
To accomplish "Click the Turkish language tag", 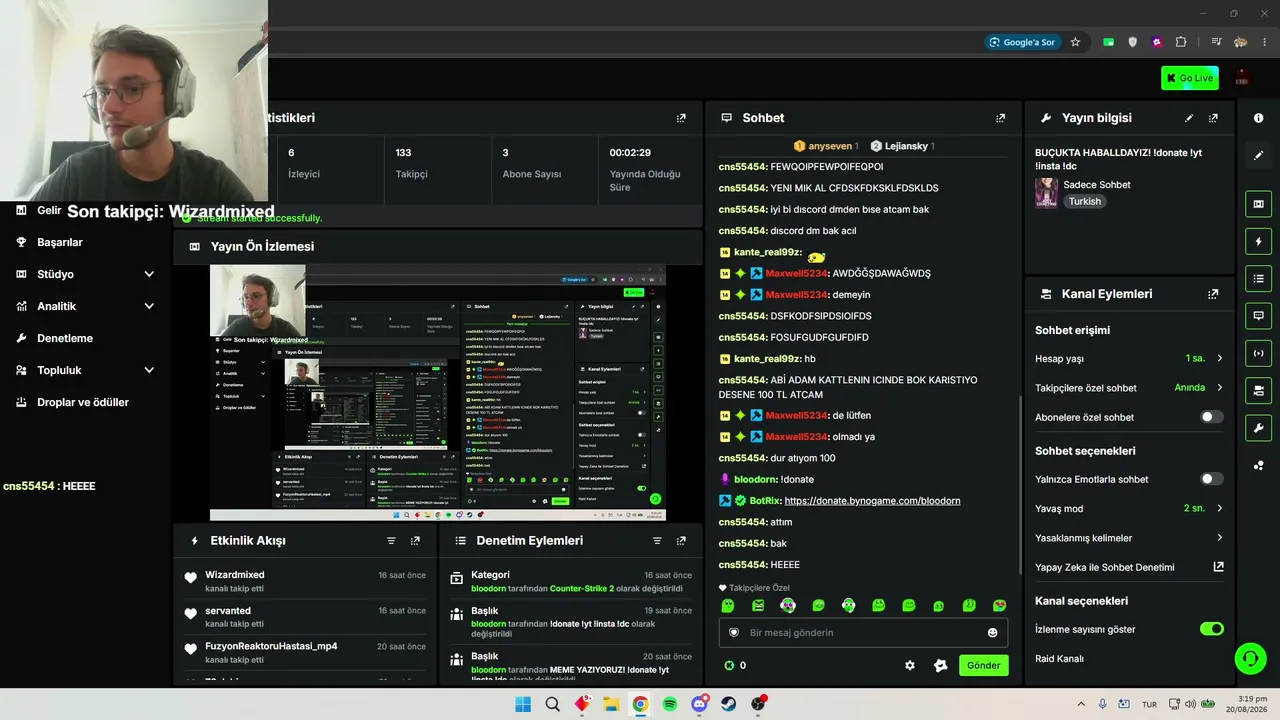I will click(x=1084, y=201).
